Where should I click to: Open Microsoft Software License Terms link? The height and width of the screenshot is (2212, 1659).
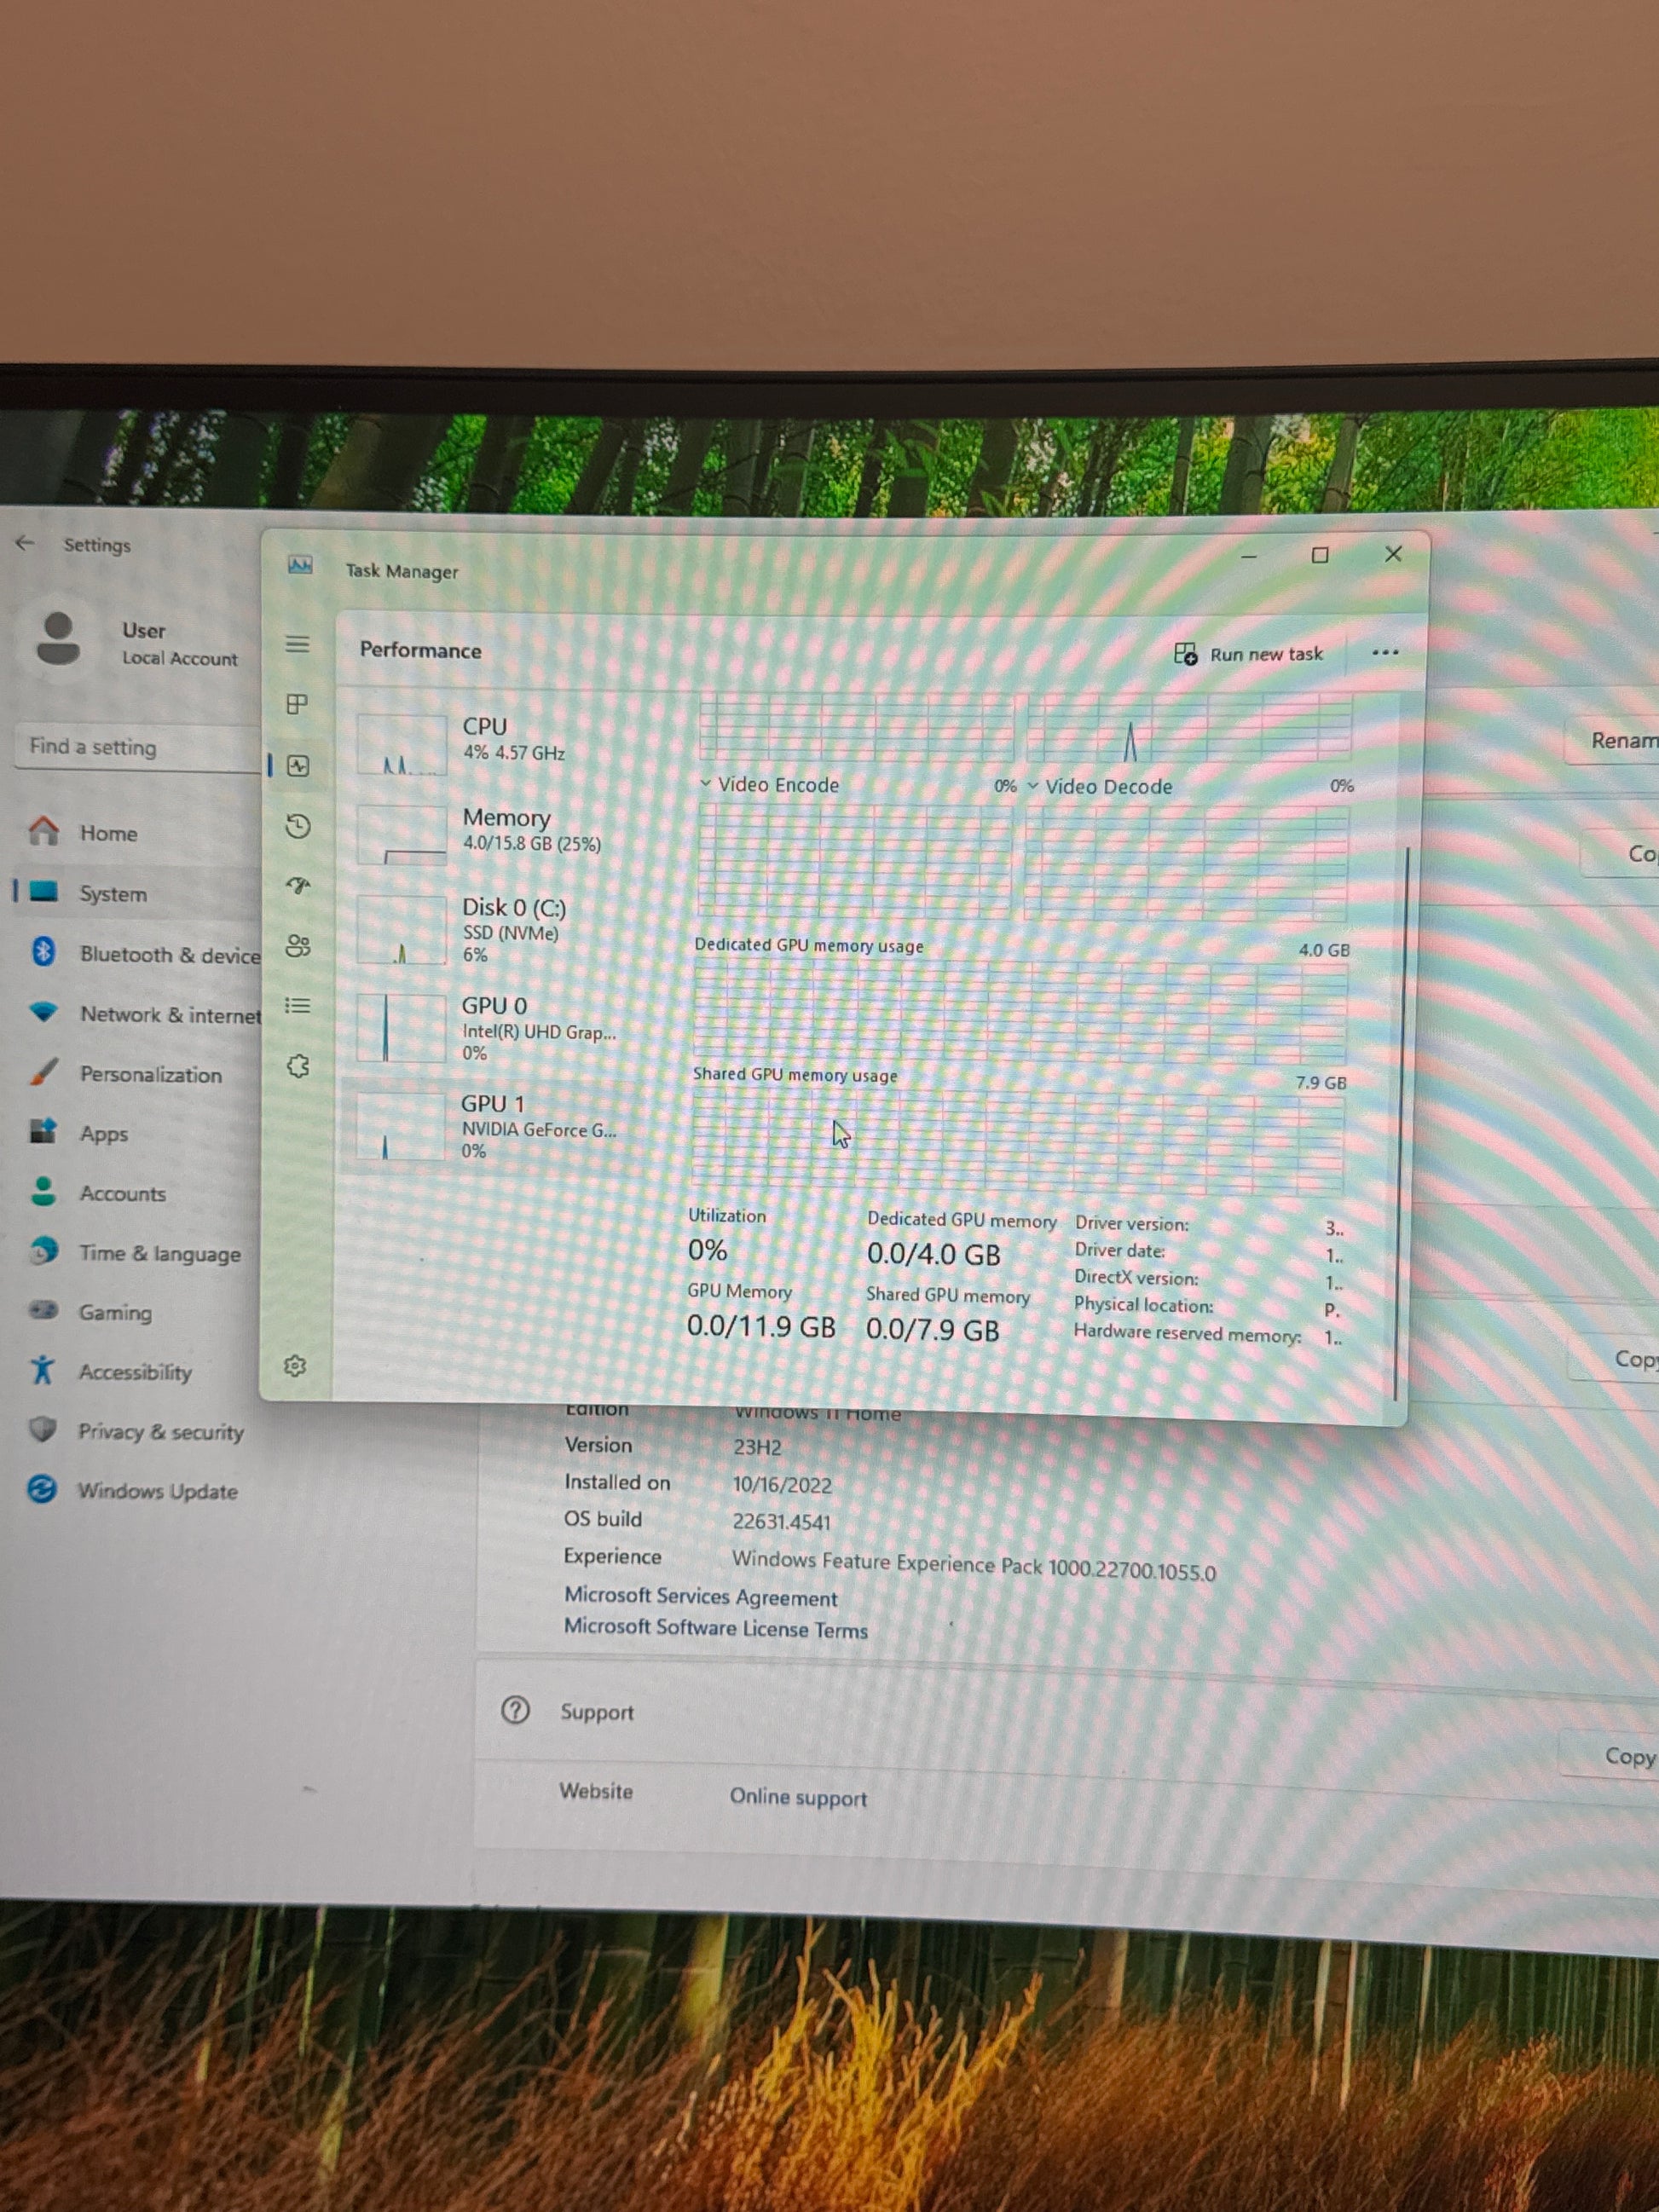pyautogui.click(x=715, y=1628)
